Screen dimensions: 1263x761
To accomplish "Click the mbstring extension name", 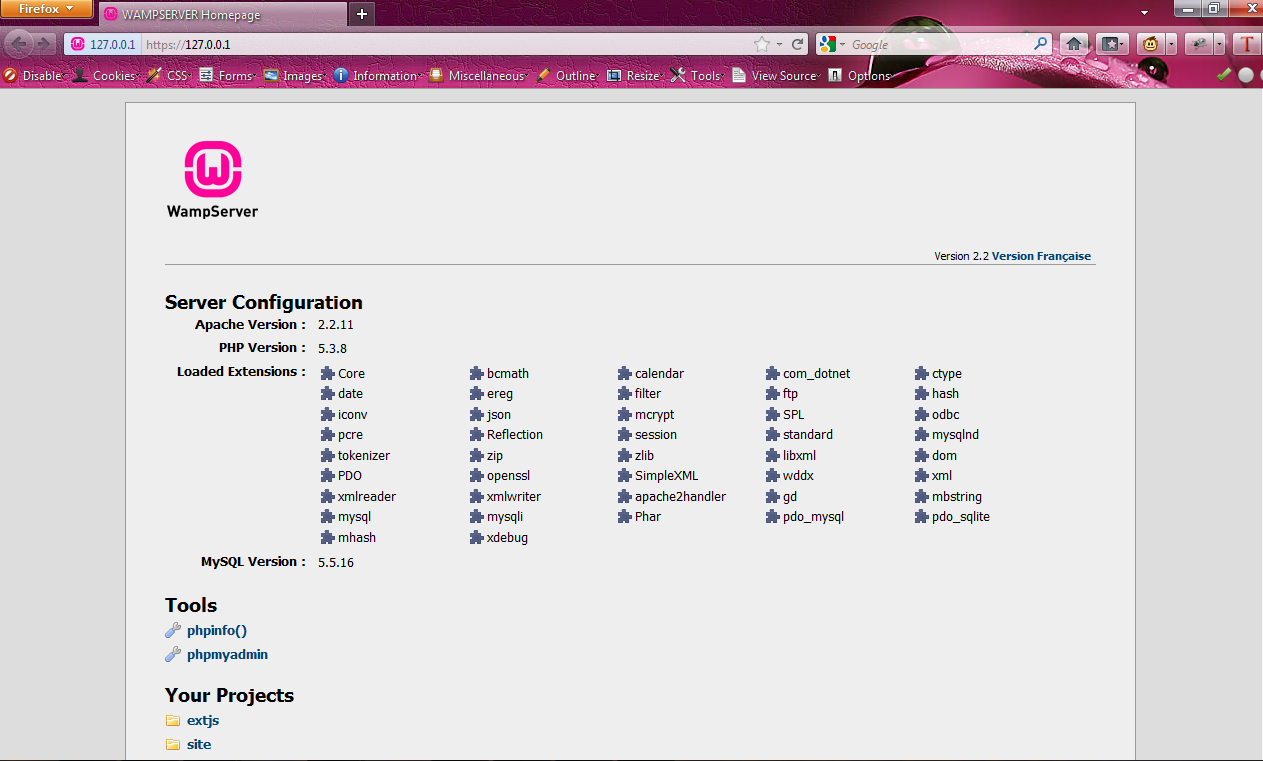I will click(957, 496).
